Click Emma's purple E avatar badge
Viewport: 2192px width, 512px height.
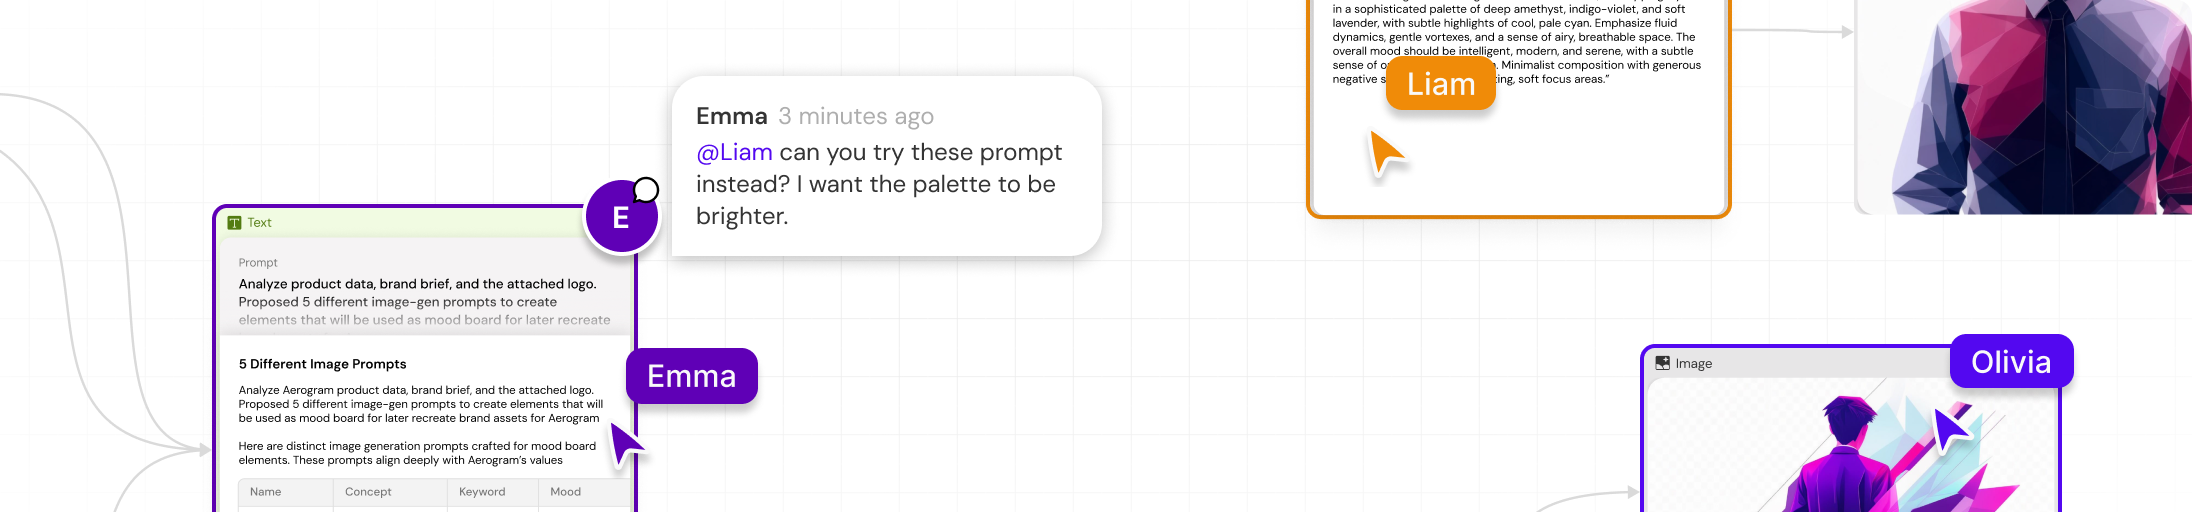[x=621, y=216]
